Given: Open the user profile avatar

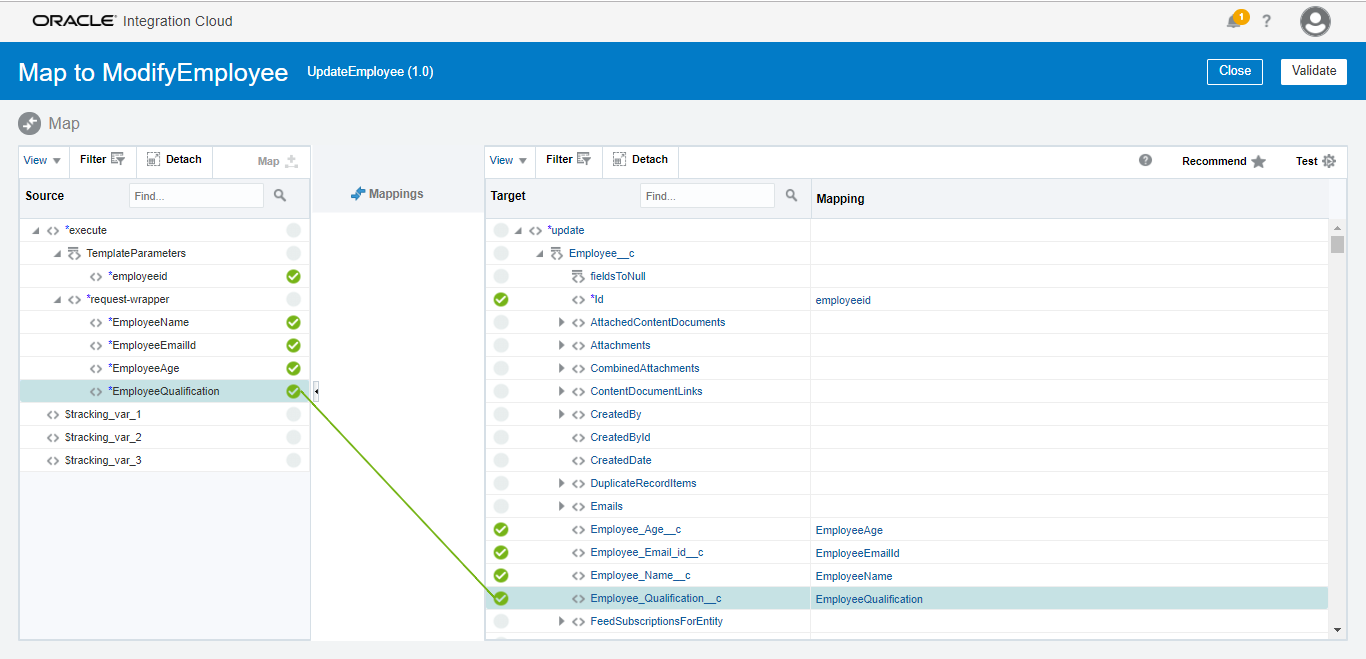Looking at the screenshot, I should click(1315, 21).
